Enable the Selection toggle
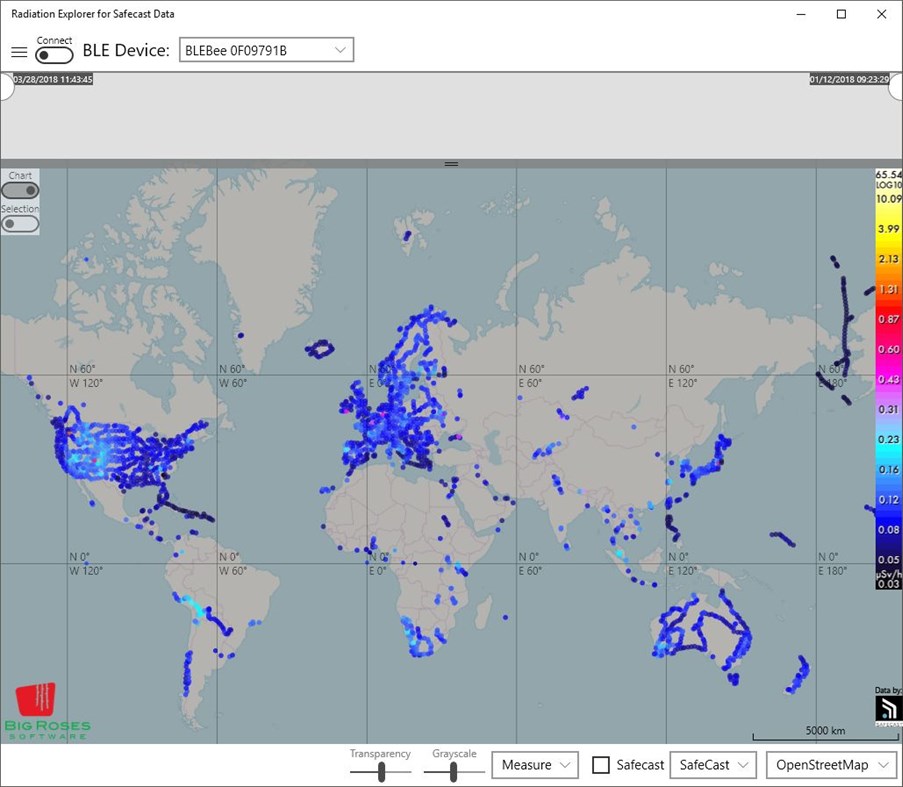The height and width of the screenshot is (787, 903). (20, 223)
